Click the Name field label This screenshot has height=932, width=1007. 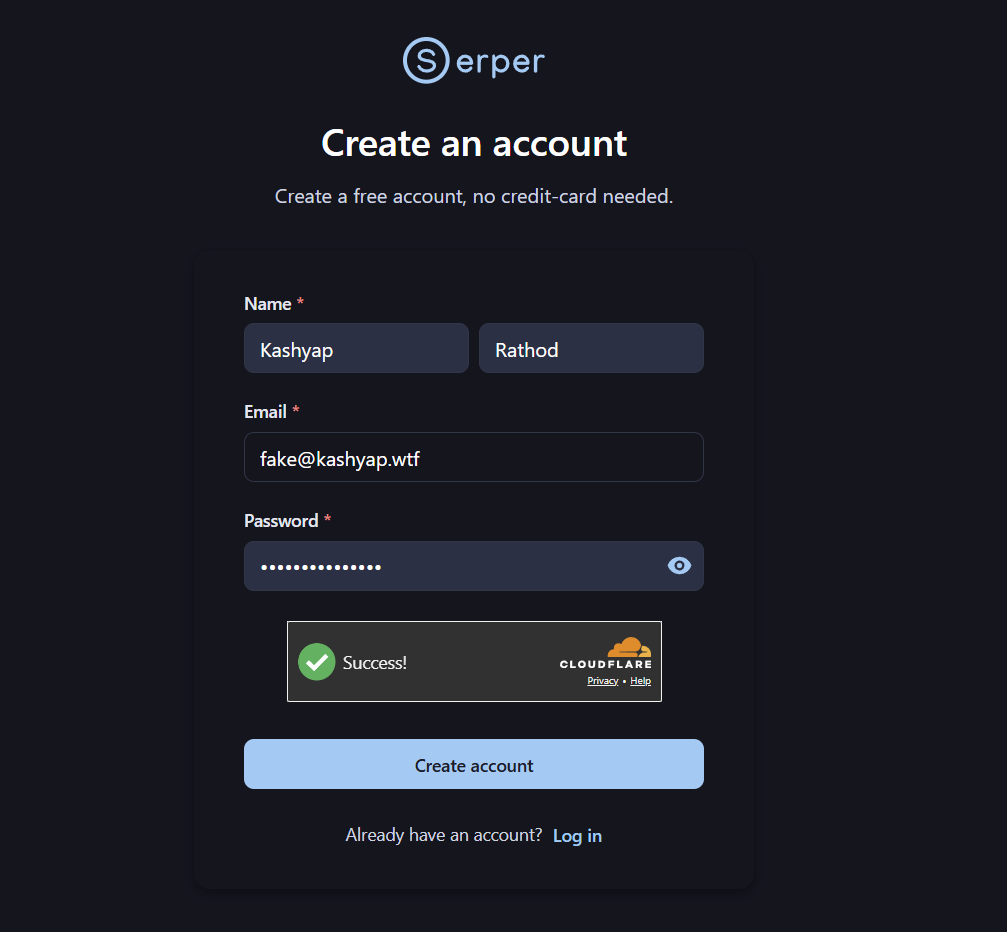(x=268, y=304)
